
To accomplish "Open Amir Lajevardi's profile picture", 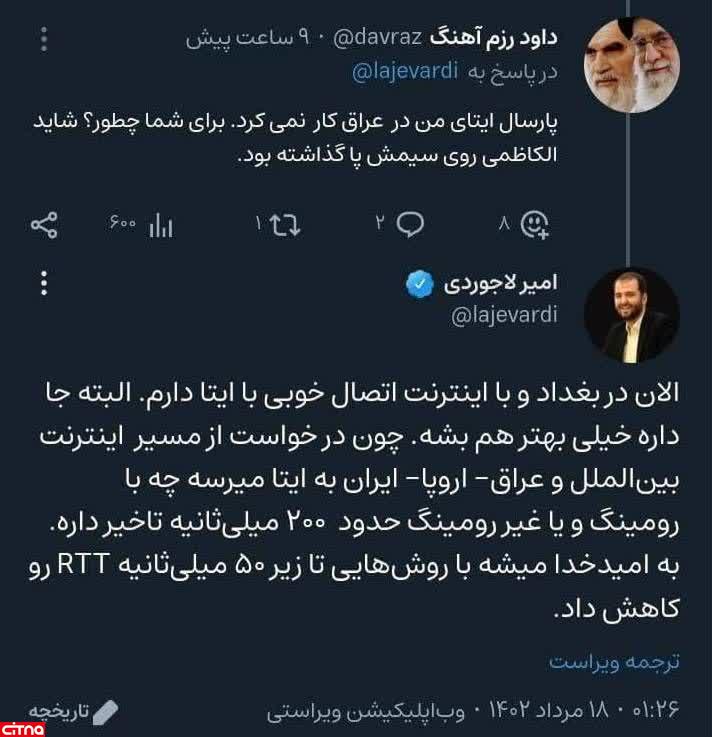I will click(632, 314).
